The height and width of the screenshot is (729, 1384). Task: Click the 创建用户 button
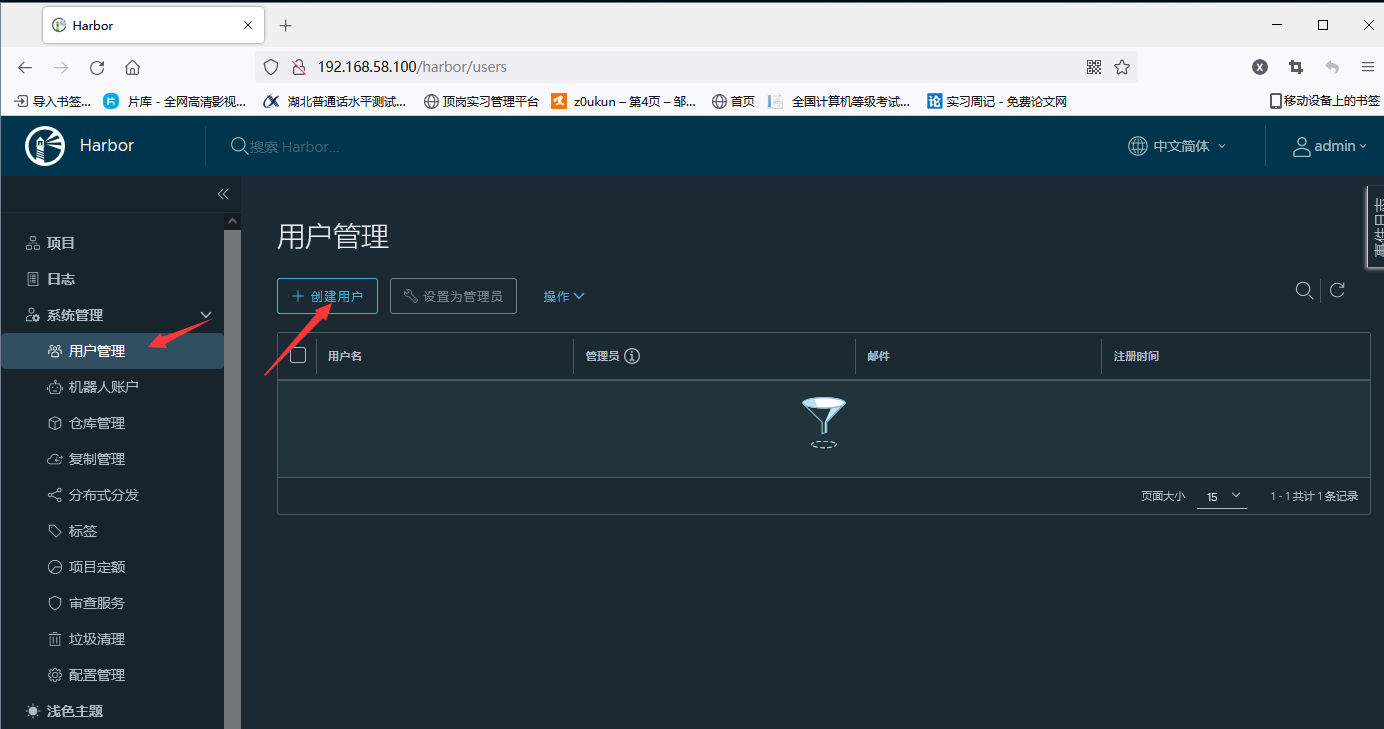click(x=327, y=296)
